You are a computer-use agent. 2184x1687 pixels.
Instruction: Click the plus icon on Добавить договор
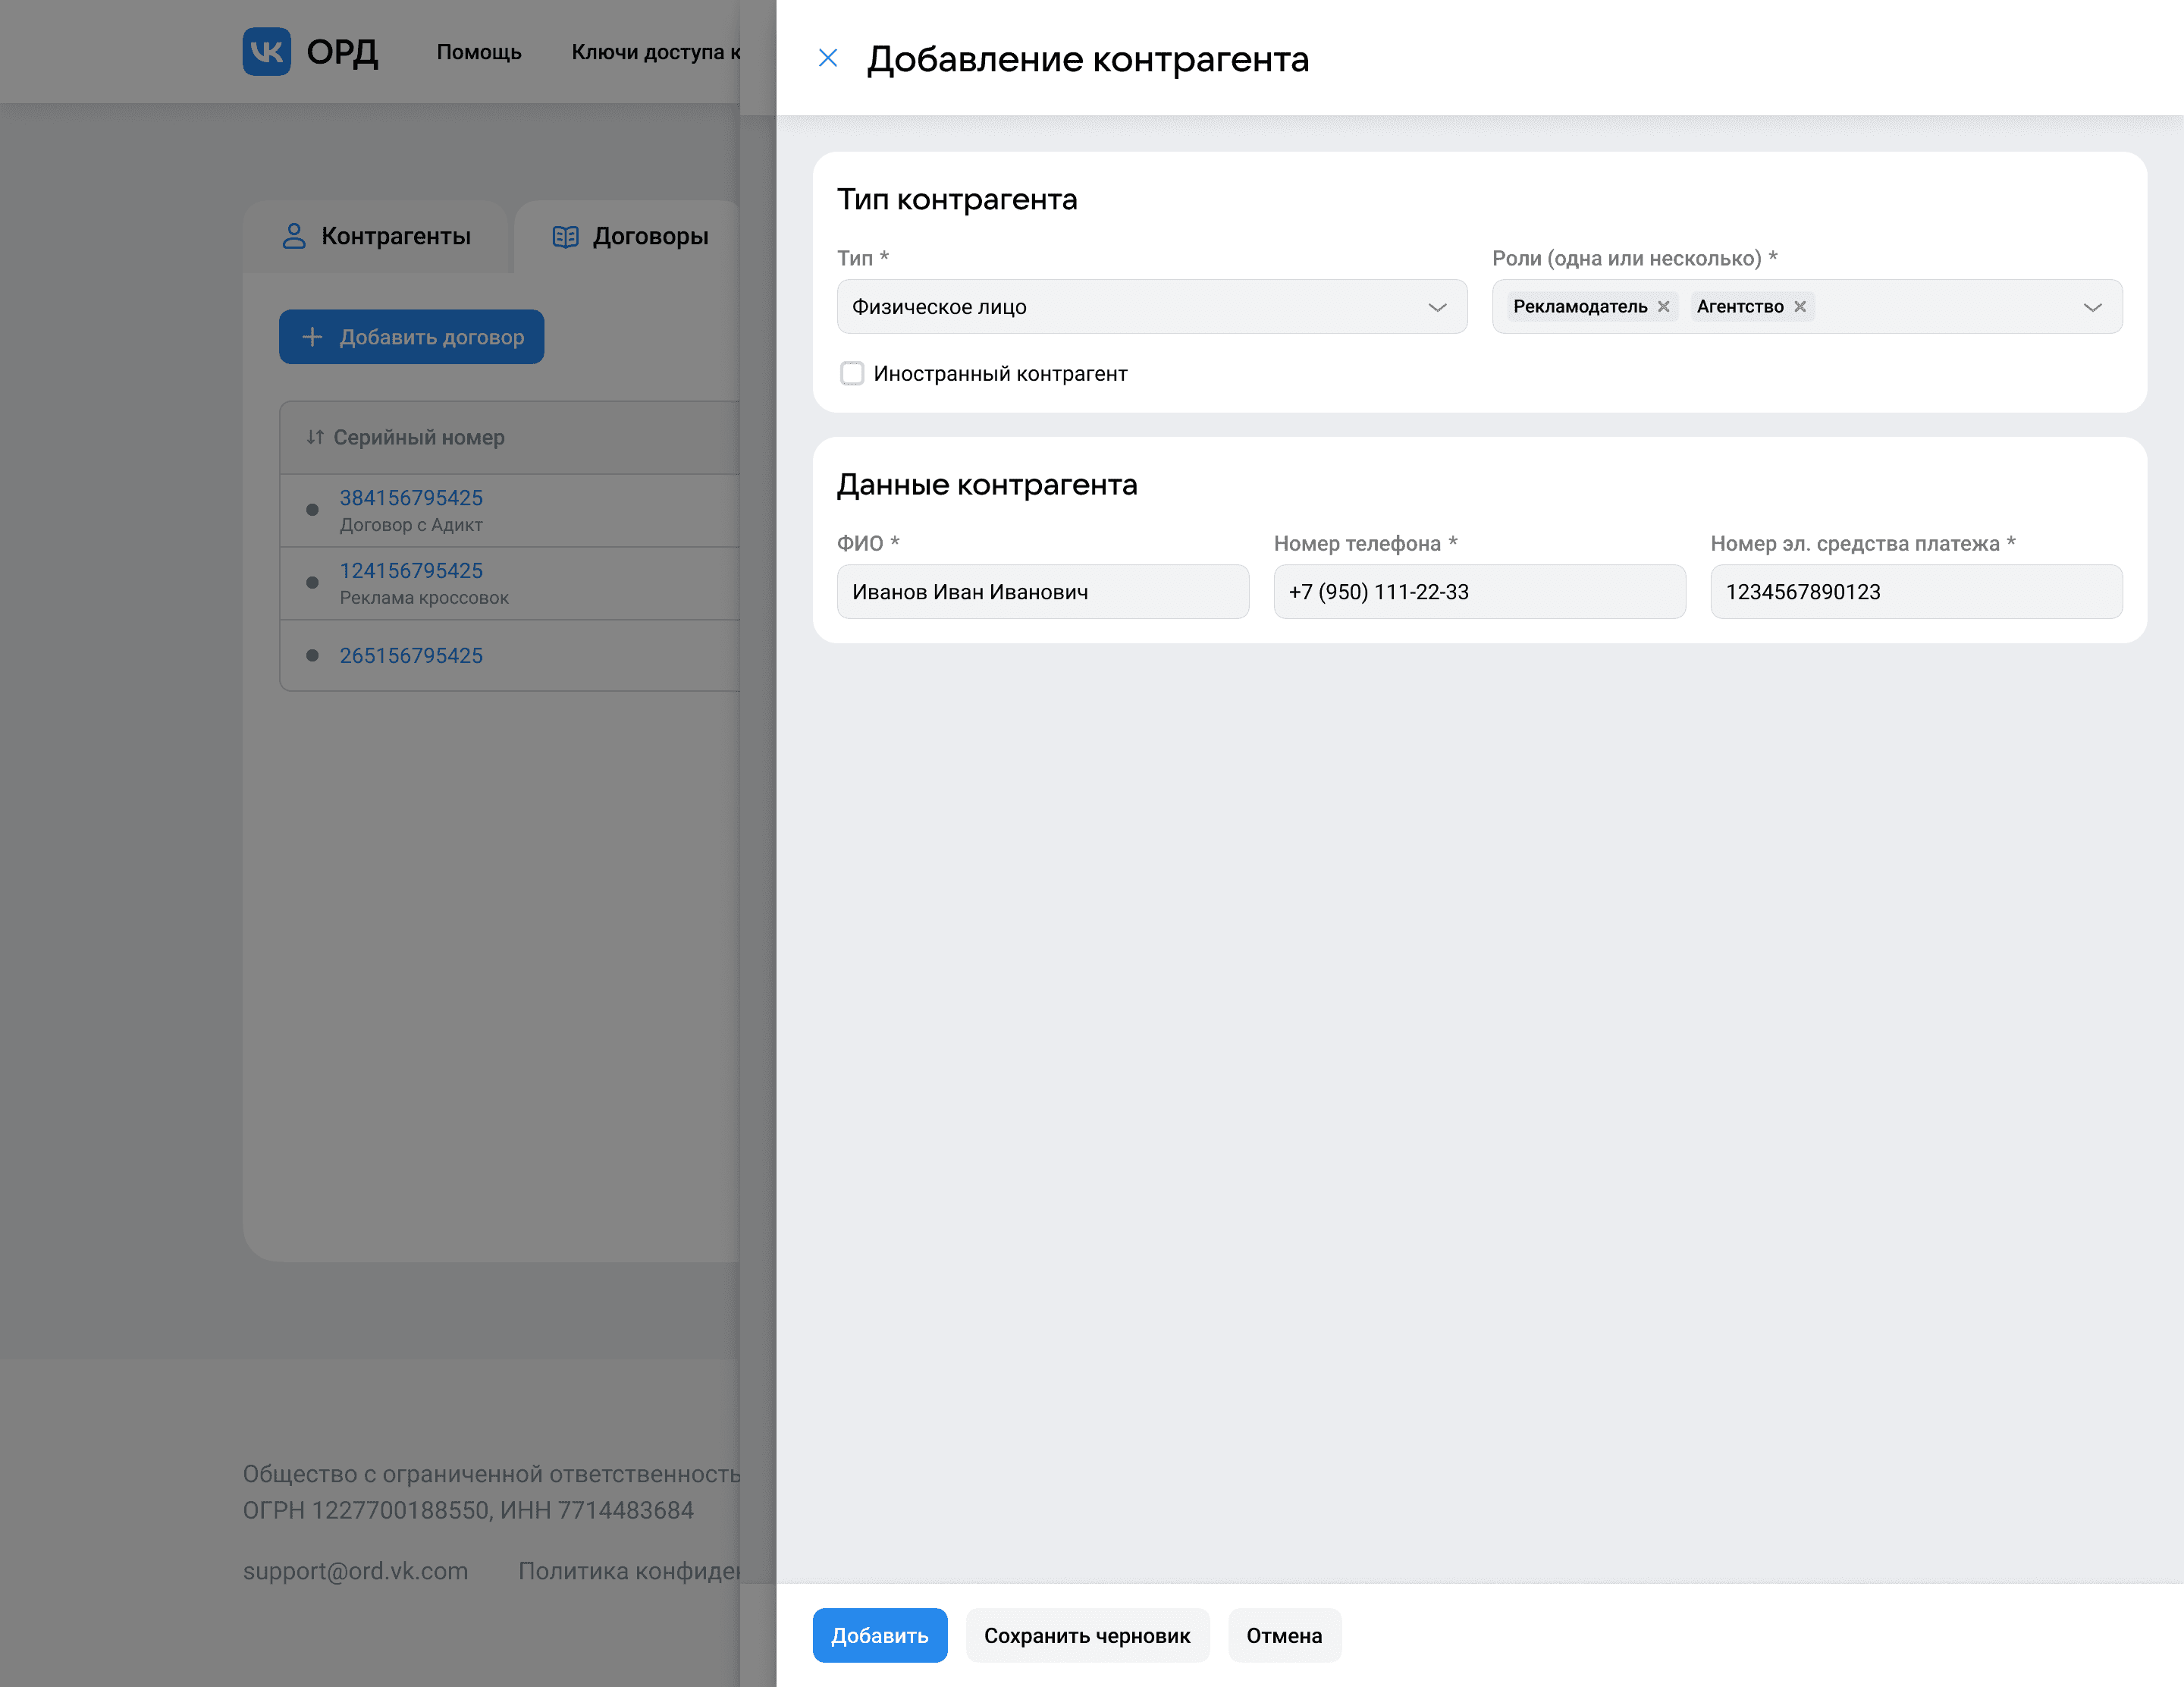click(x=312, y=337)
